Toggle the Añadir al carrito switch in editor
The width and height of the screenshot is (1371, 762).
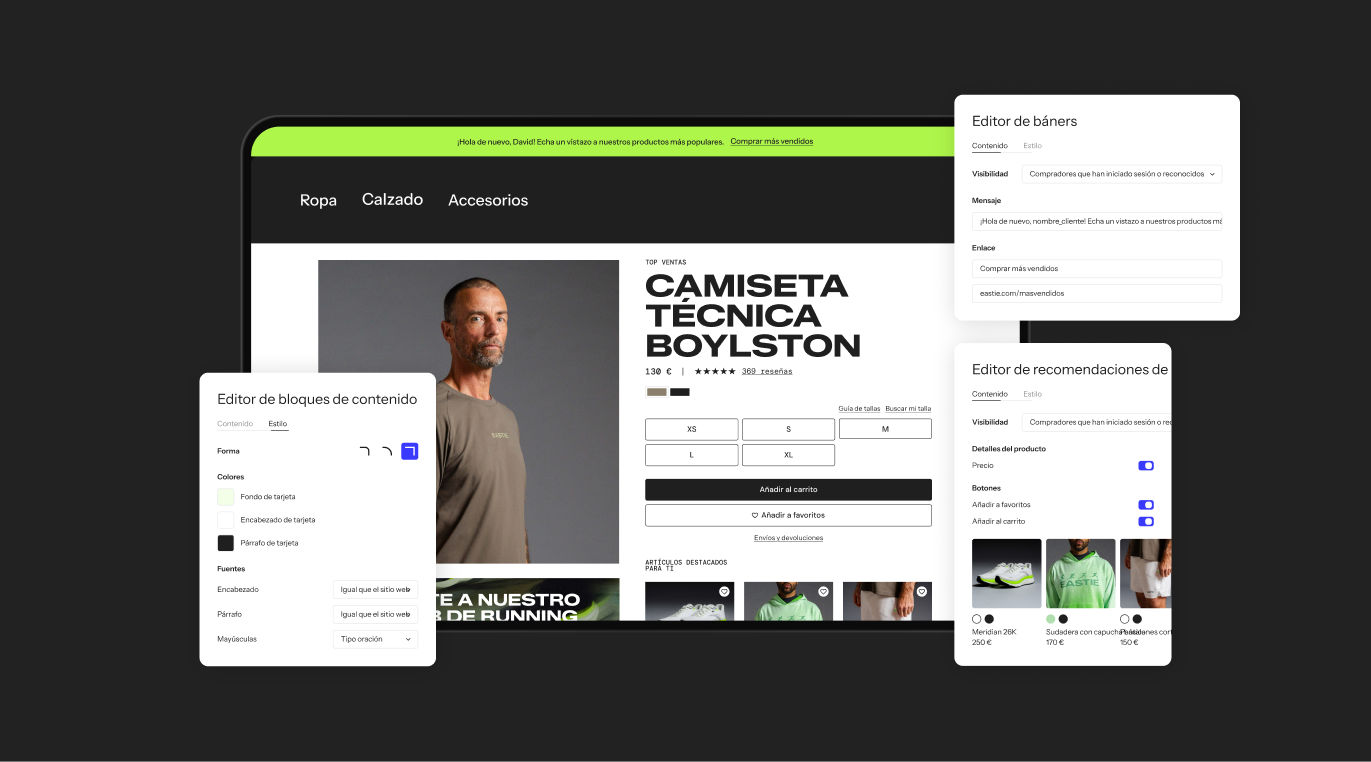(1146, 521)
